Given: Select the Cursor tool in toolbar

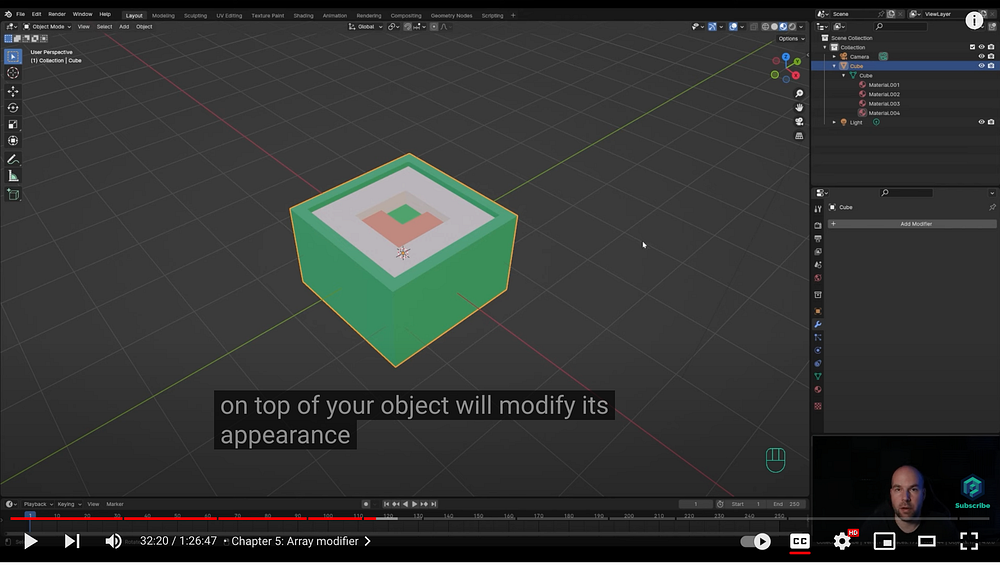Looking at the screenshot, I should click(x=13, y=73).
